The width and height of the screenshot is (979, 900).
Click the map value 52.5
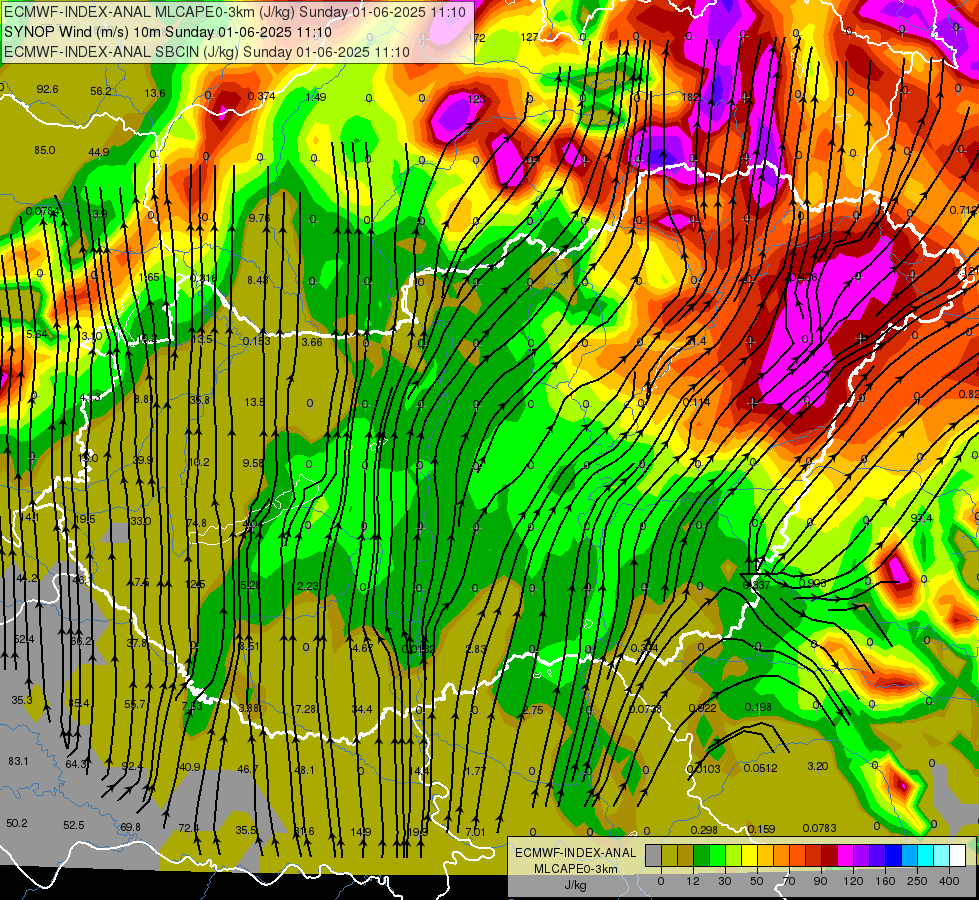pos(74,825)
